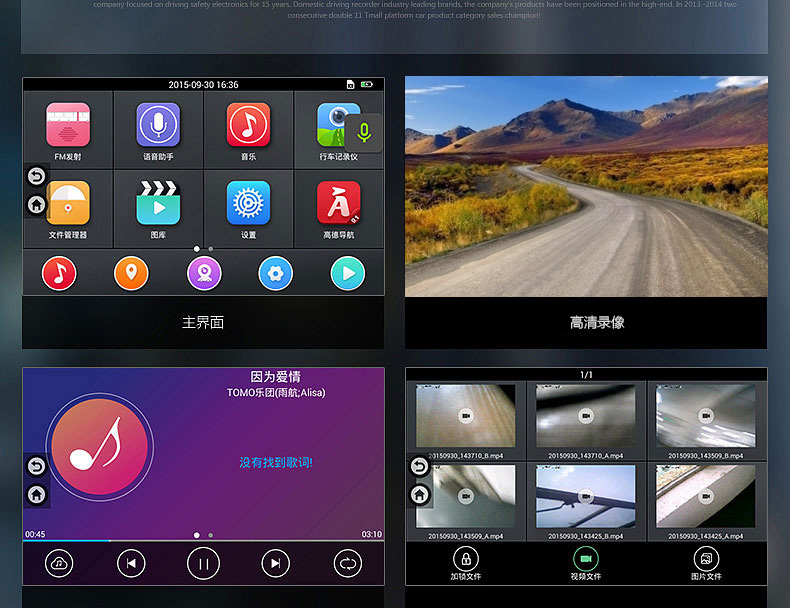This screenshot has width=790, height=608.
Task: Tap the road landscape HD recording image
Action: click(586, 186)
